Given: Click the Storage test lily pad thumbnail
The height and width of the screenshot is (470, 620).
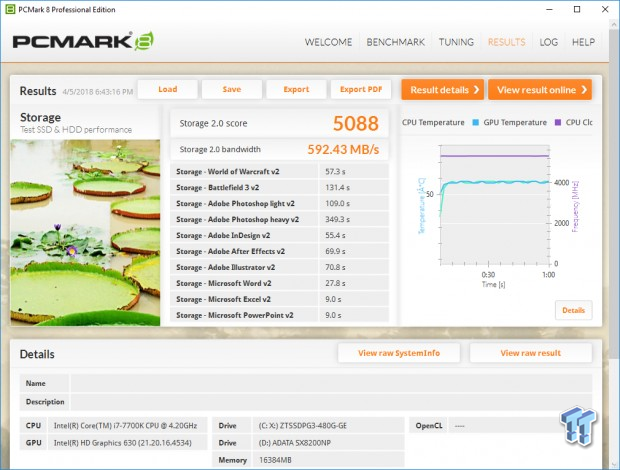Looking at the screenshot, I should 84,232.
